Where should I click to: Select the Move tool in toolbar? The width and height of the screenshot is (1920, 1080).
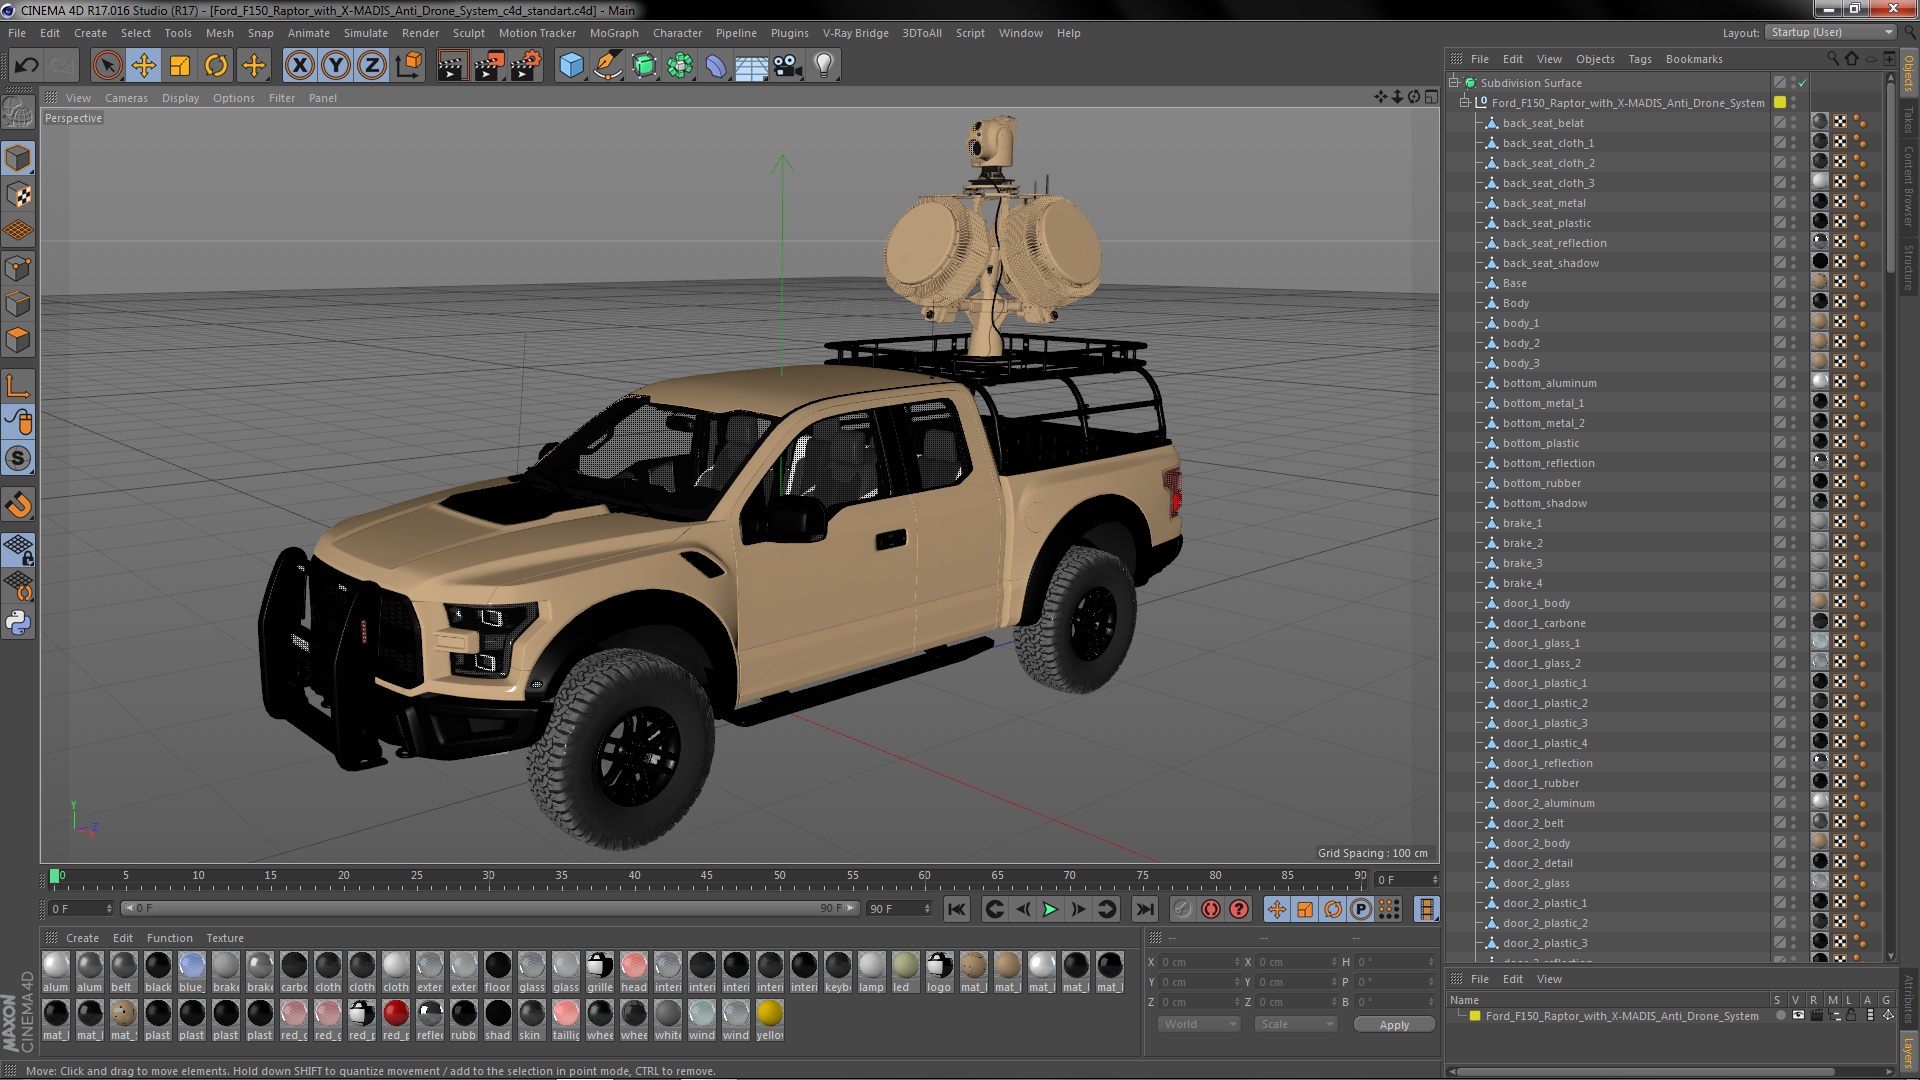tap(143, 66)
